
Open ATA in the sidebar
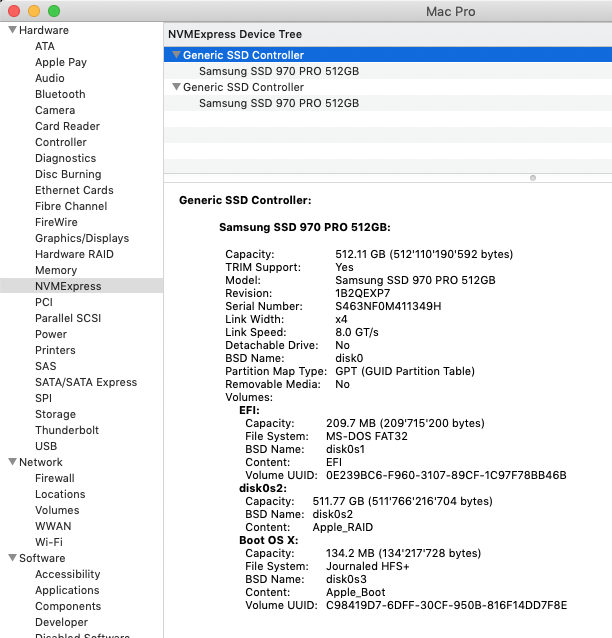coord(45,46)
